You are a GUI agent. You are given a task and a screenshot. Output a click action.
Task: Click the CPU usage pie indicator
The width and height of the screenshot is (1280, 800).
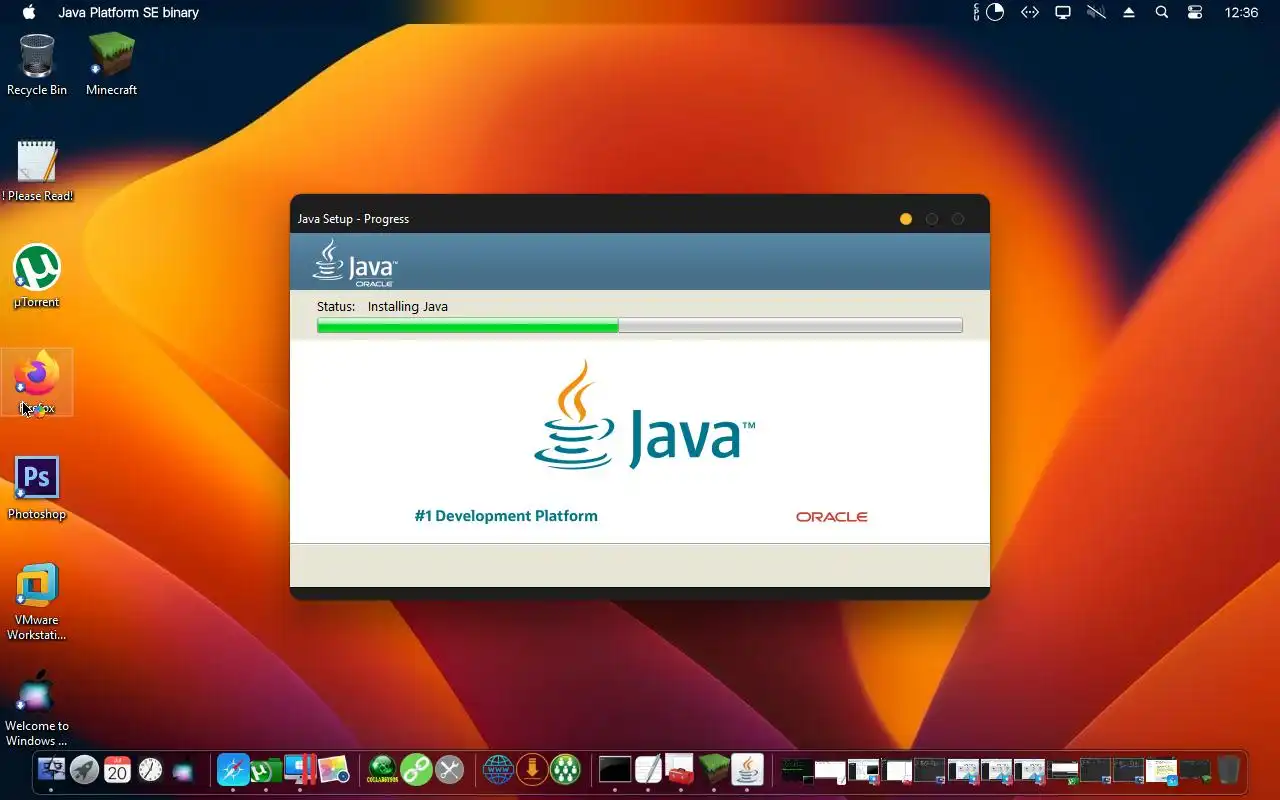[995, 13]
